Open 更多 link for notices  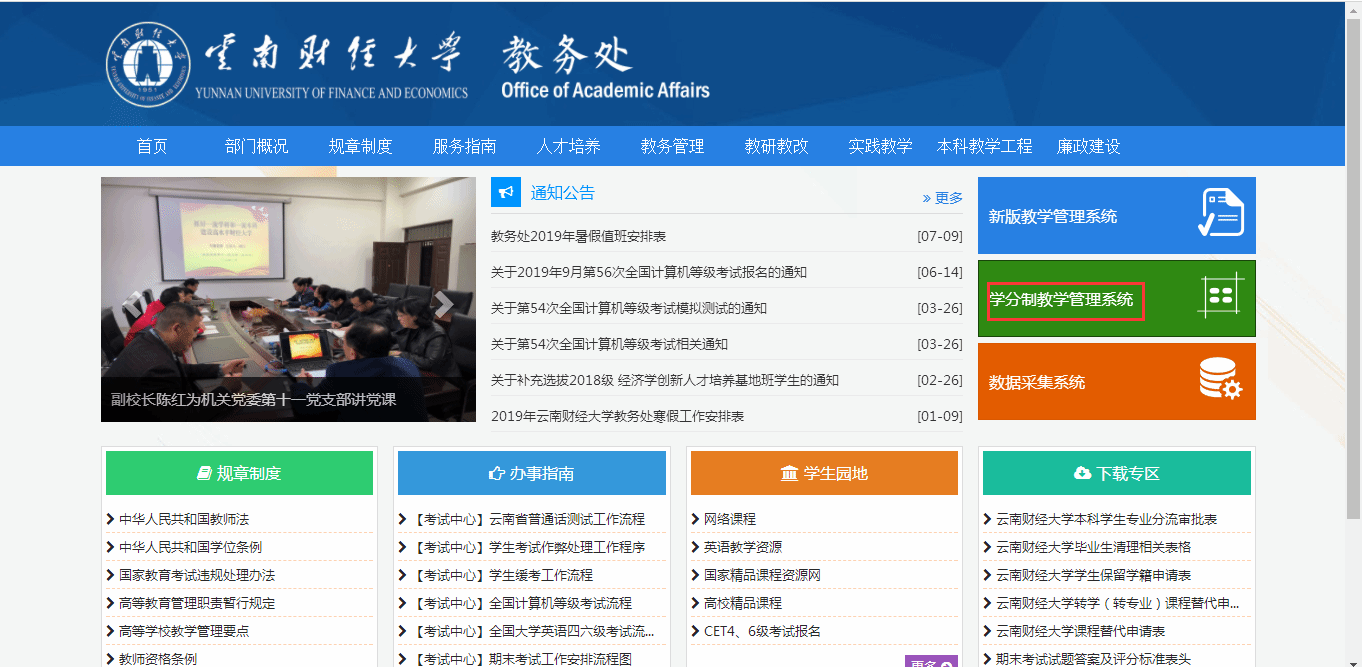pyautogui.click(x=942, y=198)
